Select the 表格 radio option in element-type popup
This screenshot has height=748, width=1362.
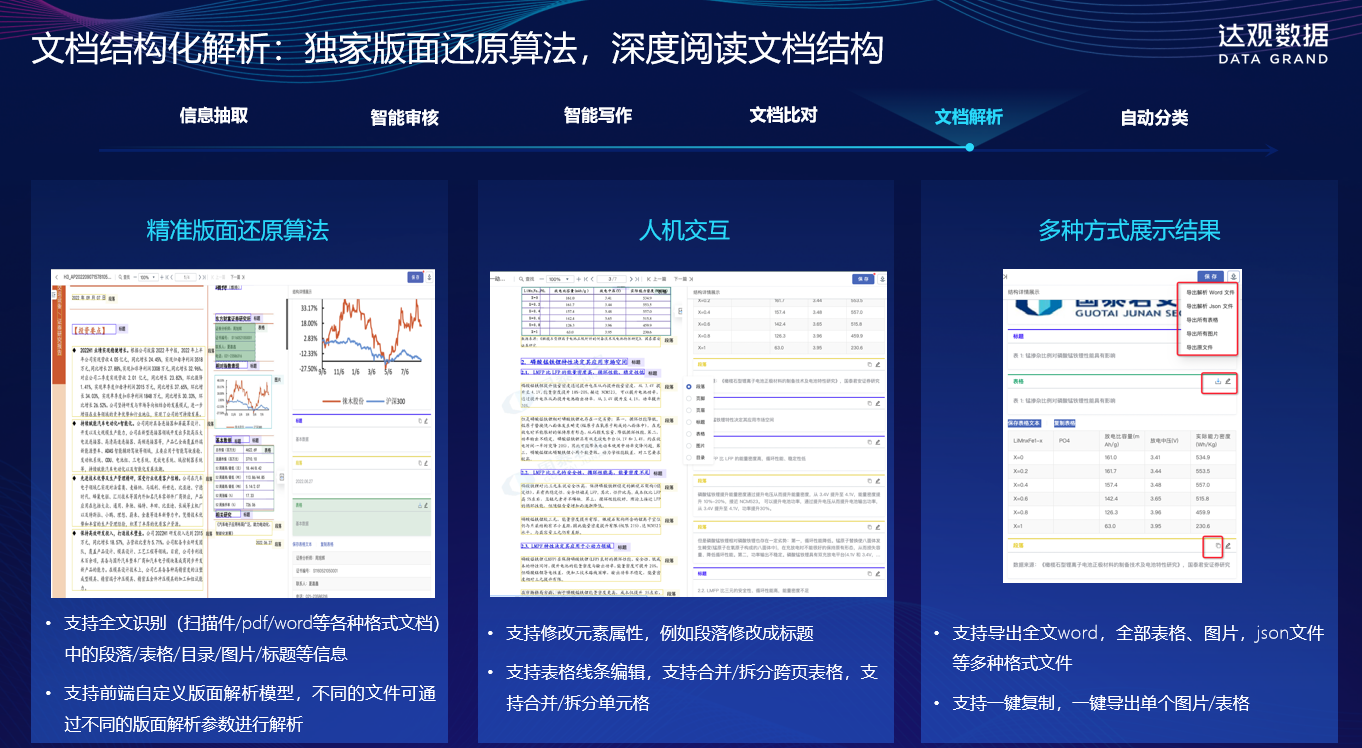tap(689, 433)
